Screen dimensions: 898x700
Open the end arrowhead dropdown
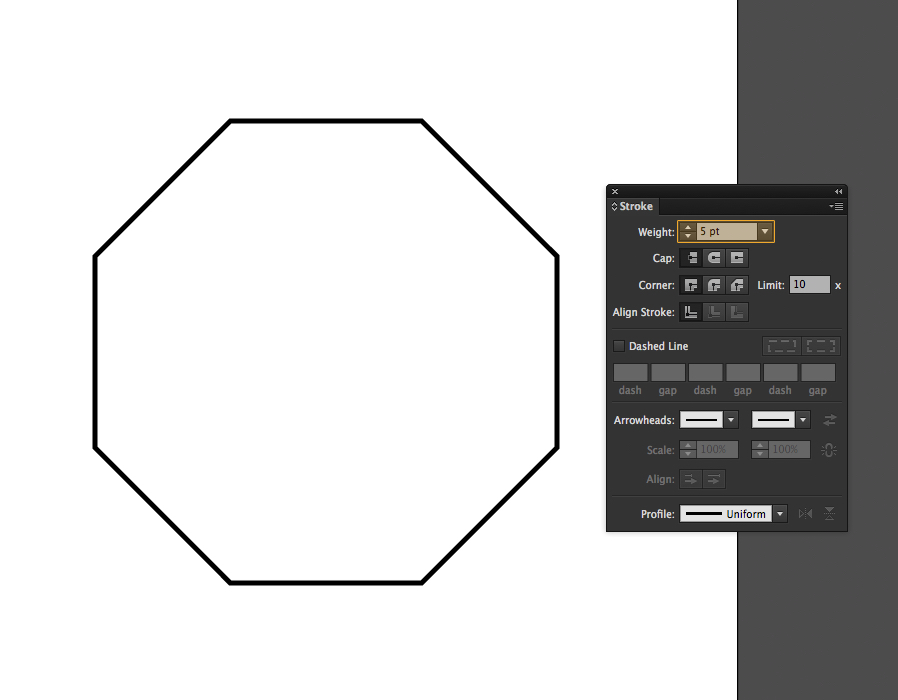[803, 420]
